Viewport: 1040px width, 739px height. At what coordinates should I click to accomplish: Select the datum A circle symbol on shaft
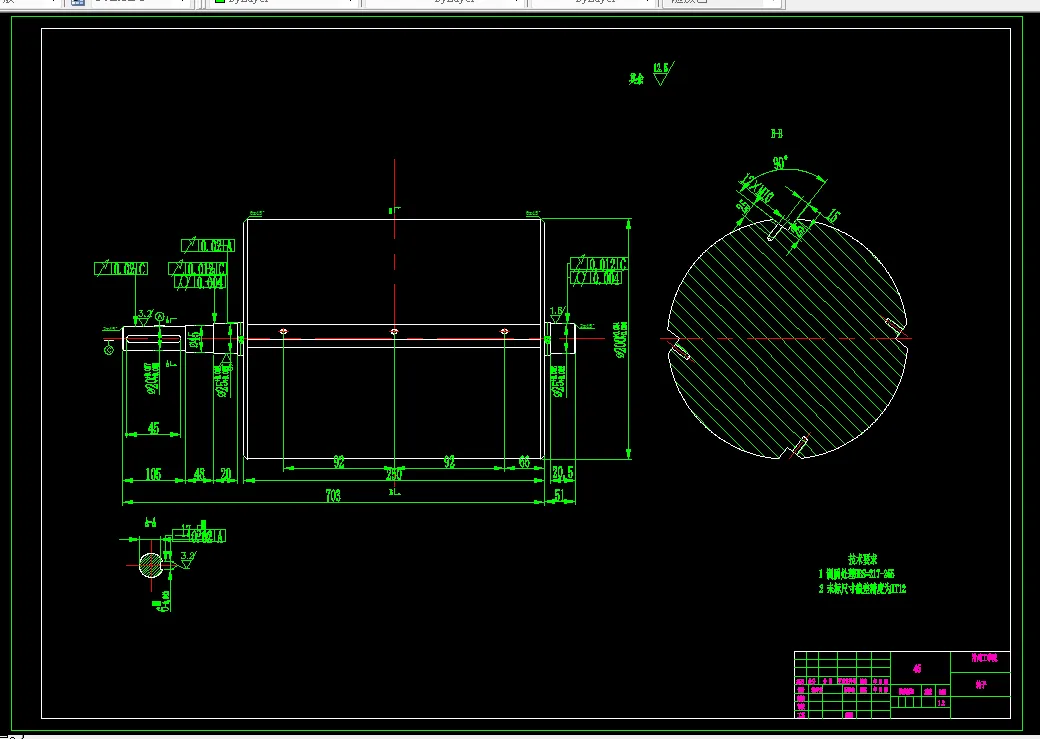pyautogui.click(x=160, y=318)
